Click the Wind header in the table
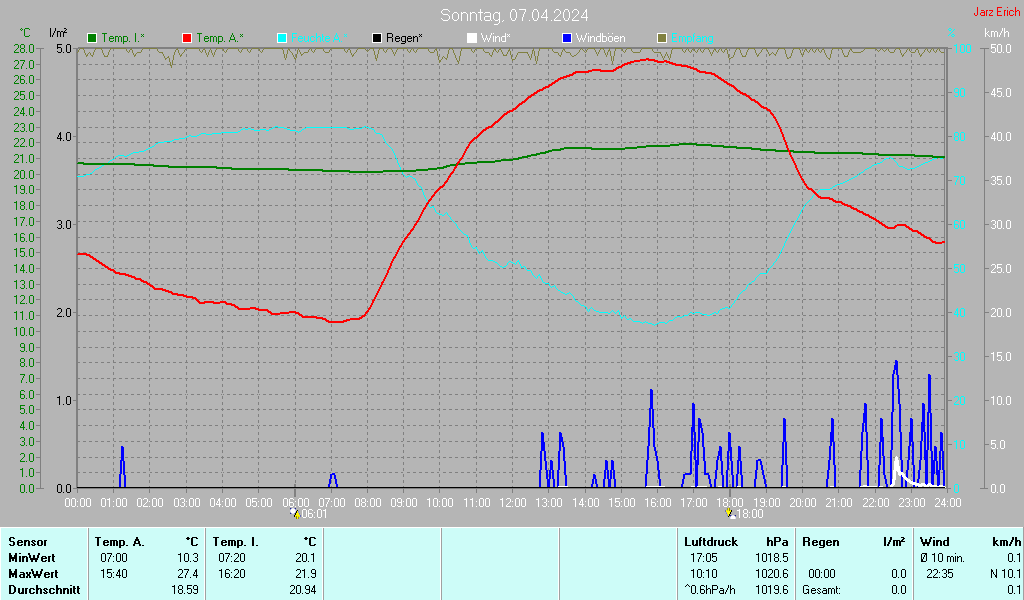 (935, 542)
